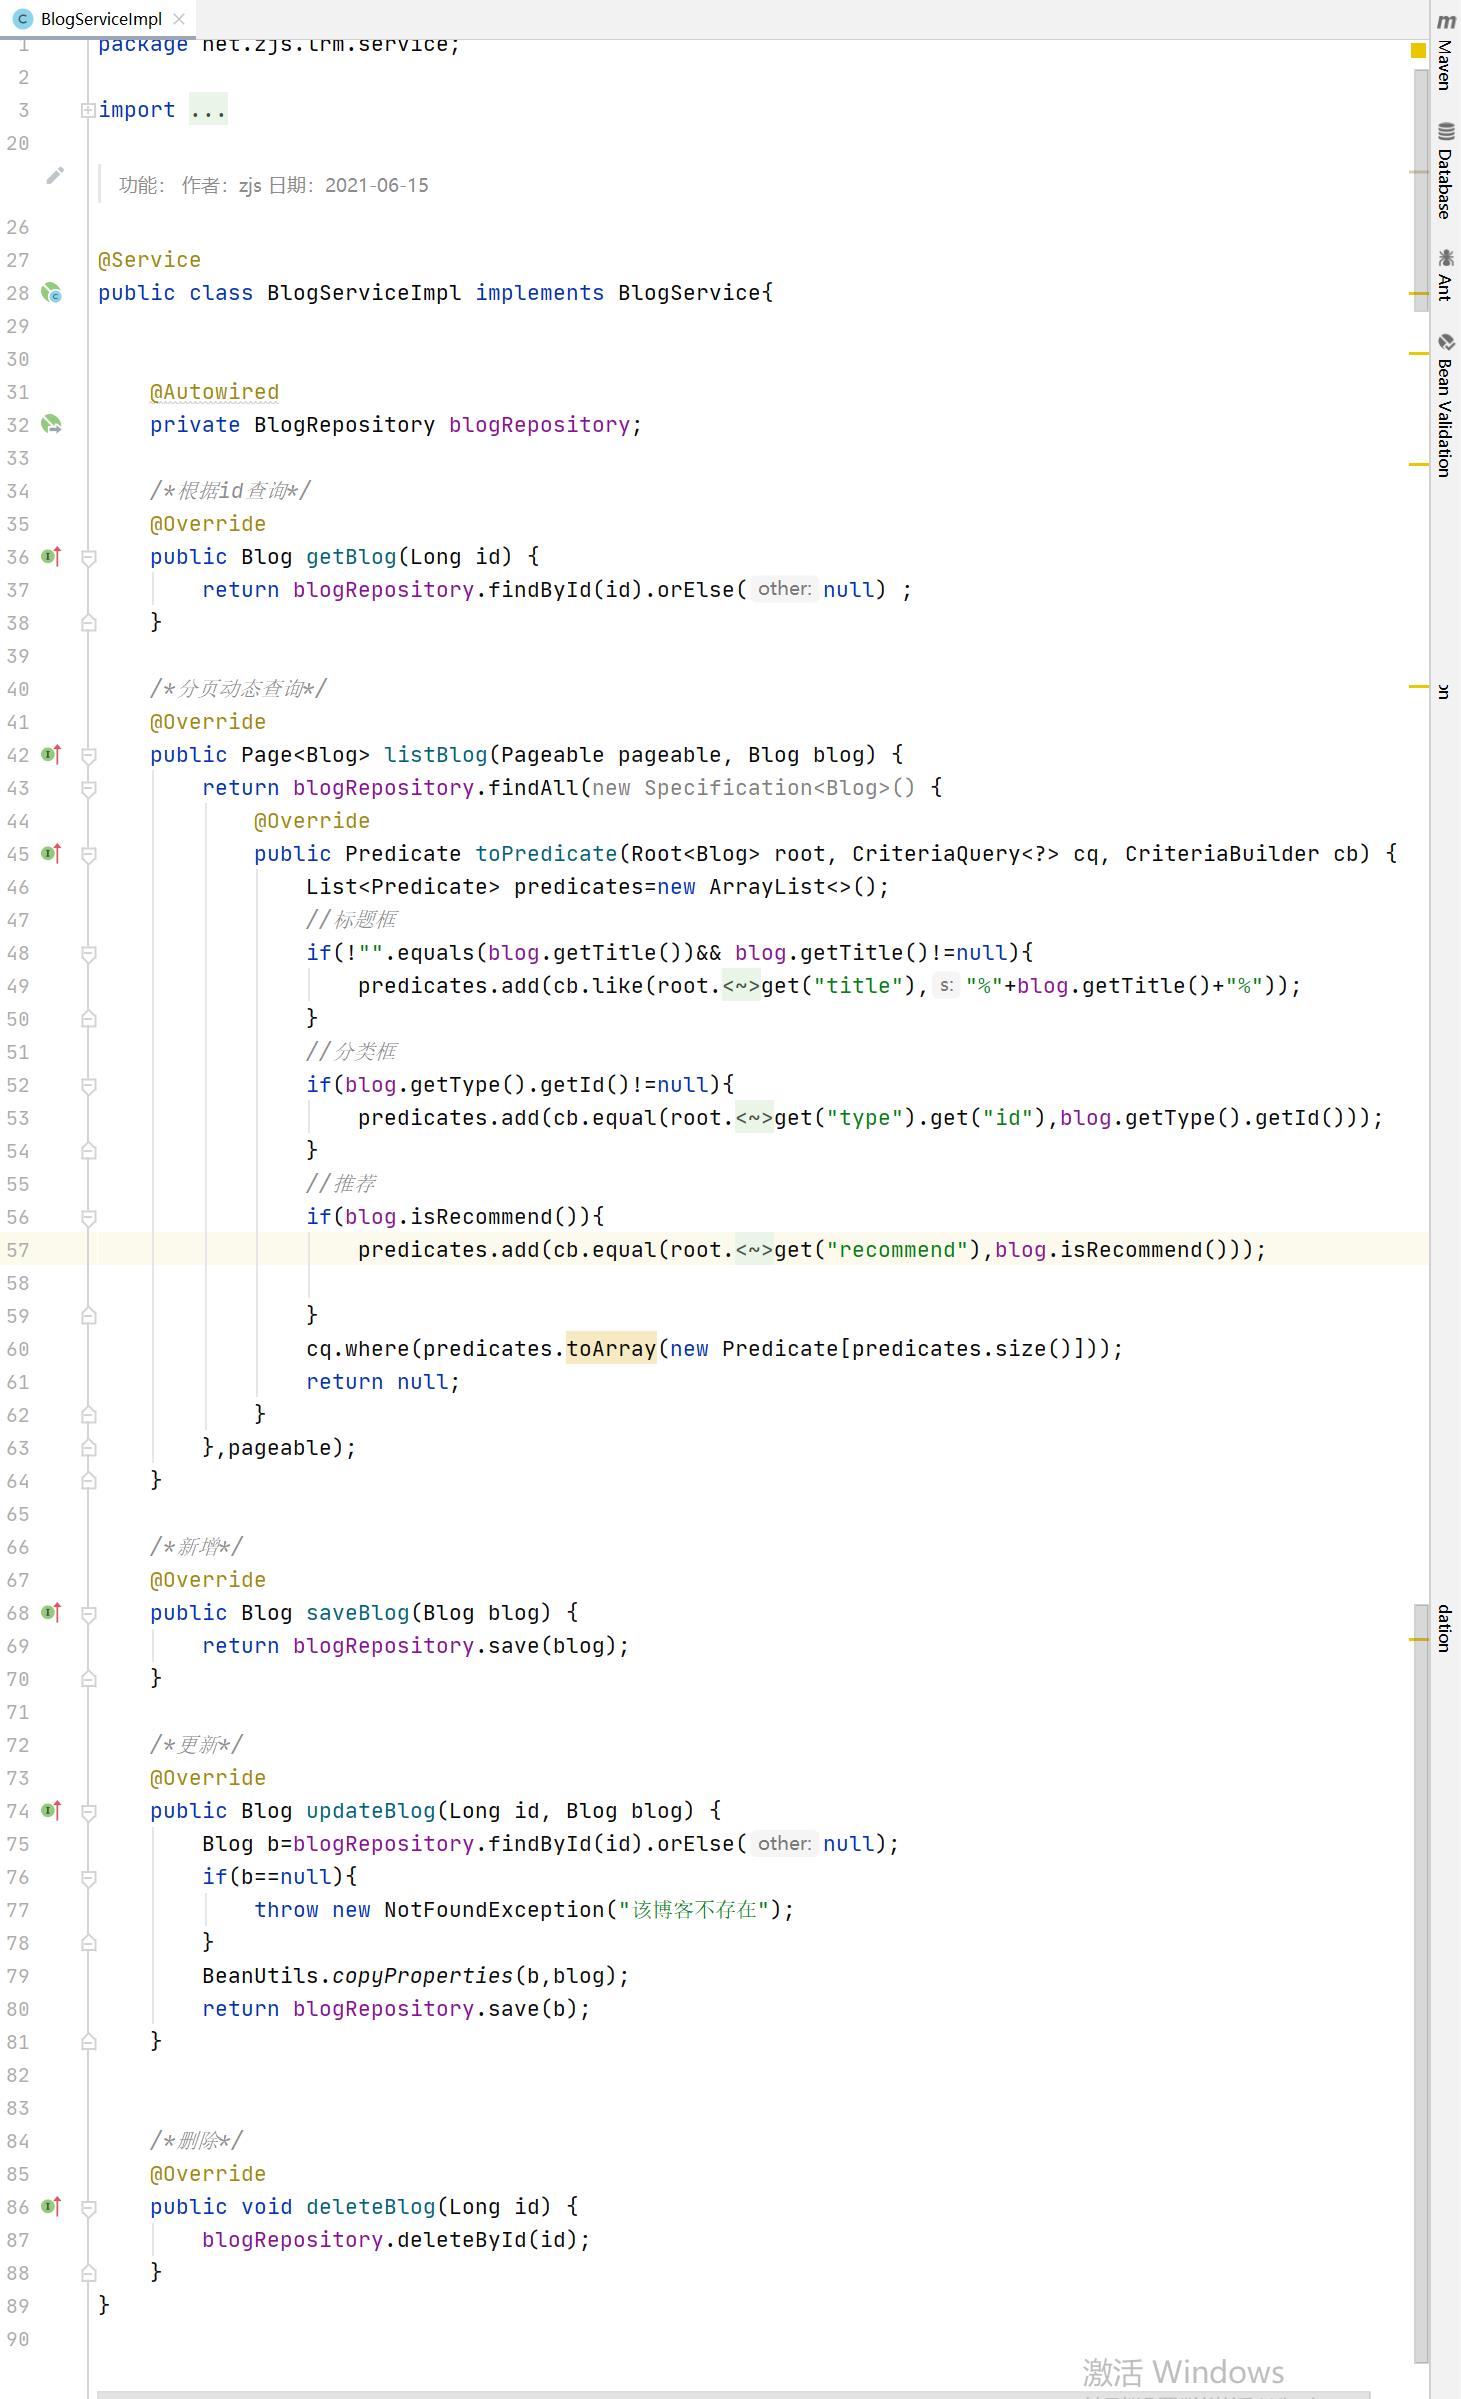Click the implements gutter icon for updateBlog
The height and width of the screenshot is (2399, 1461).
pyautogui.click(x=51, y=1811)
